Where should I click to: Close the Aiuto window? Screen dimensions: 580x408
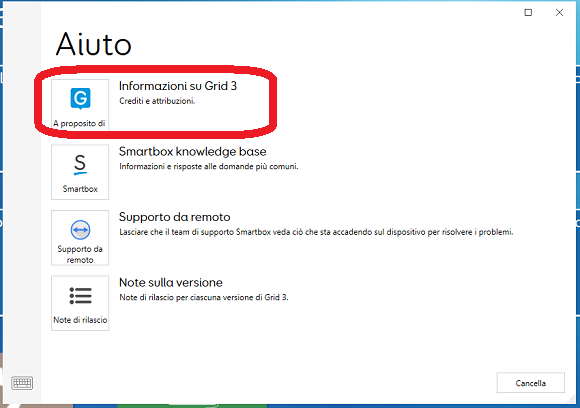pyautogui.click(x=559, y=13)
